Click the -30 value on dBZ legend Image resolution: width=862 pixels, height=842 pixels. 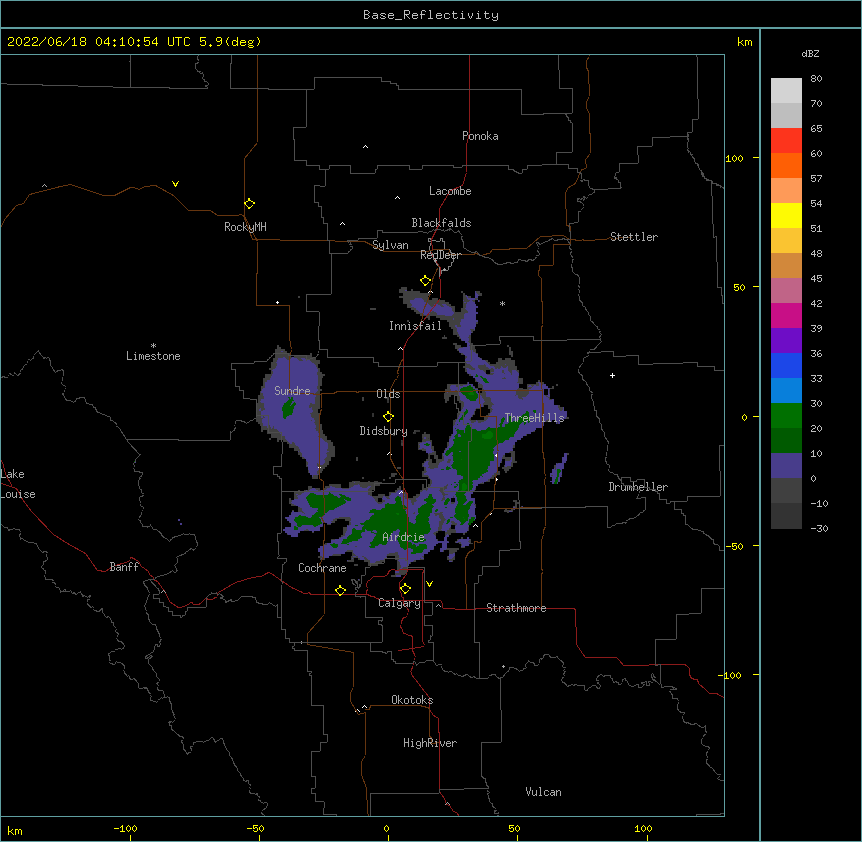819,529
